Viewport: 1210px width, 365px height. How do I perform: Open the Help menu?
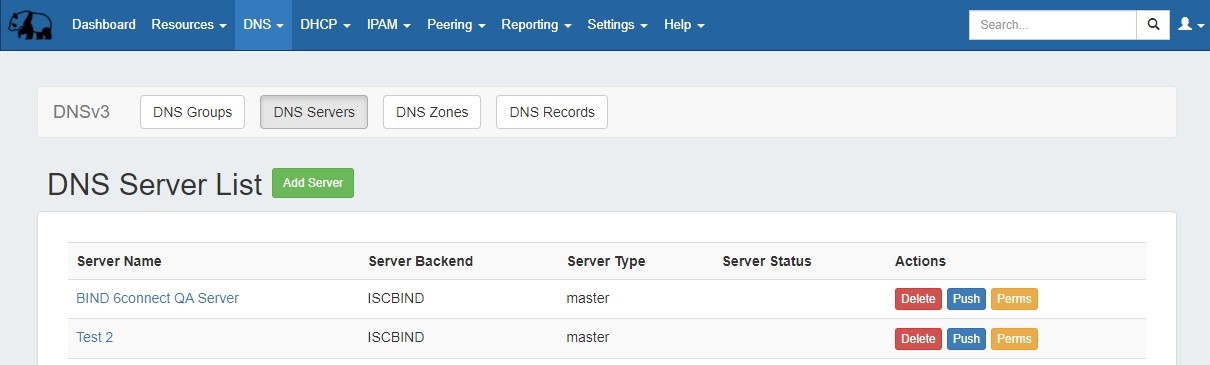[684, 25]
